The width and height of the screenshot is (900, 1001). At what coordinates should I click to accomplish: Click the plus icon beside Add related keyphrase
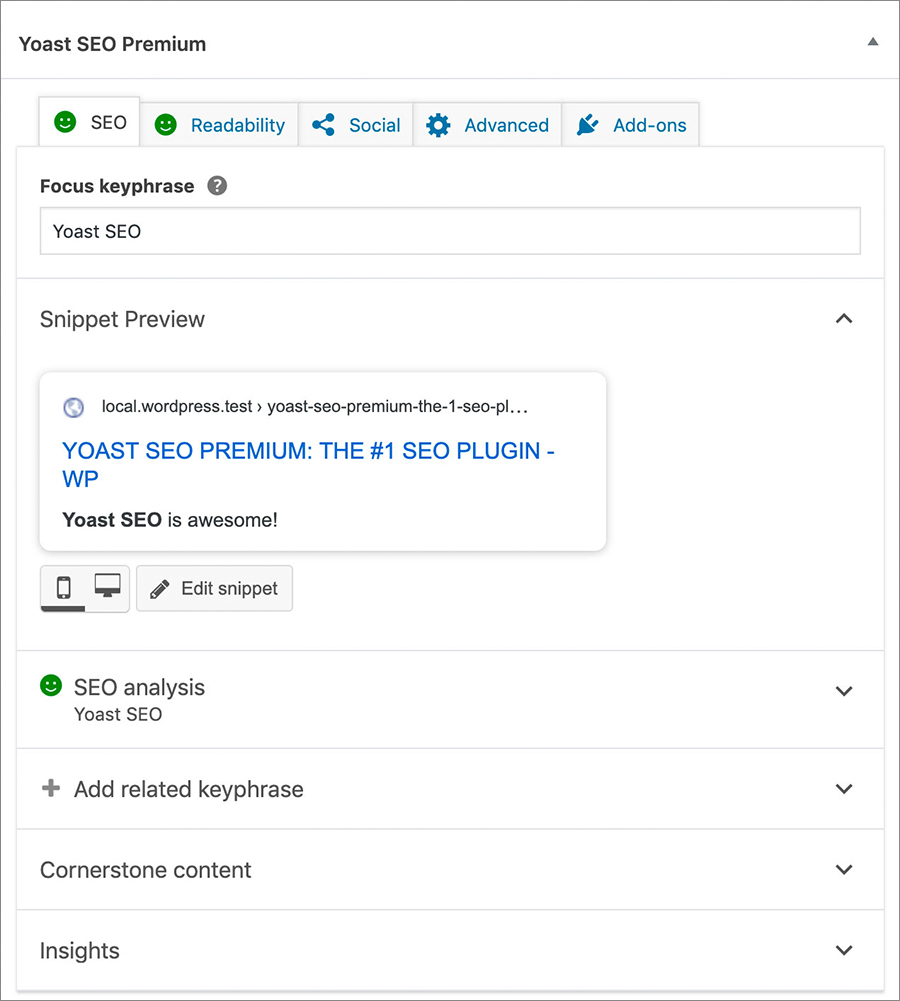click(51, 788)
